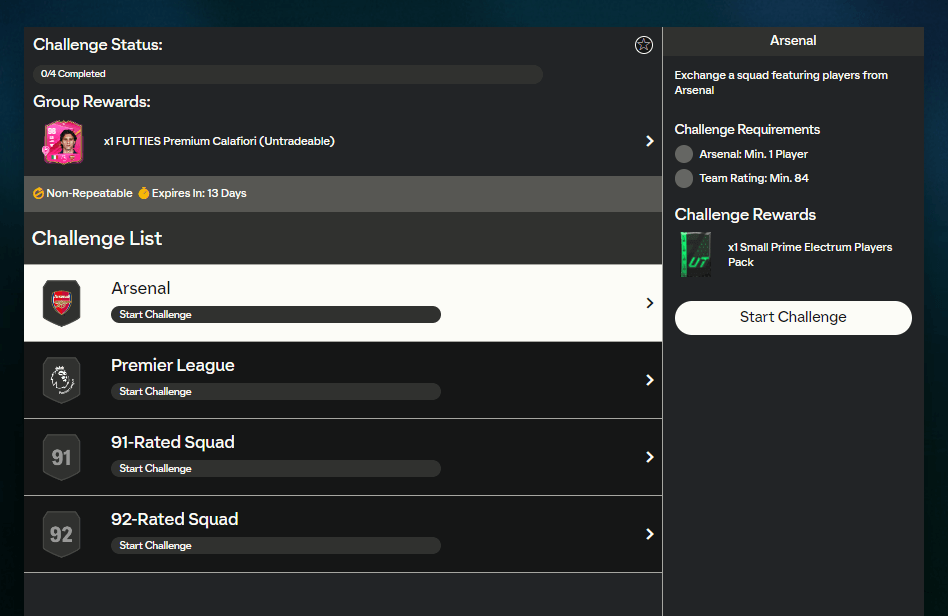Expand the 91-Rated Squad chevron

coord(649,457)
